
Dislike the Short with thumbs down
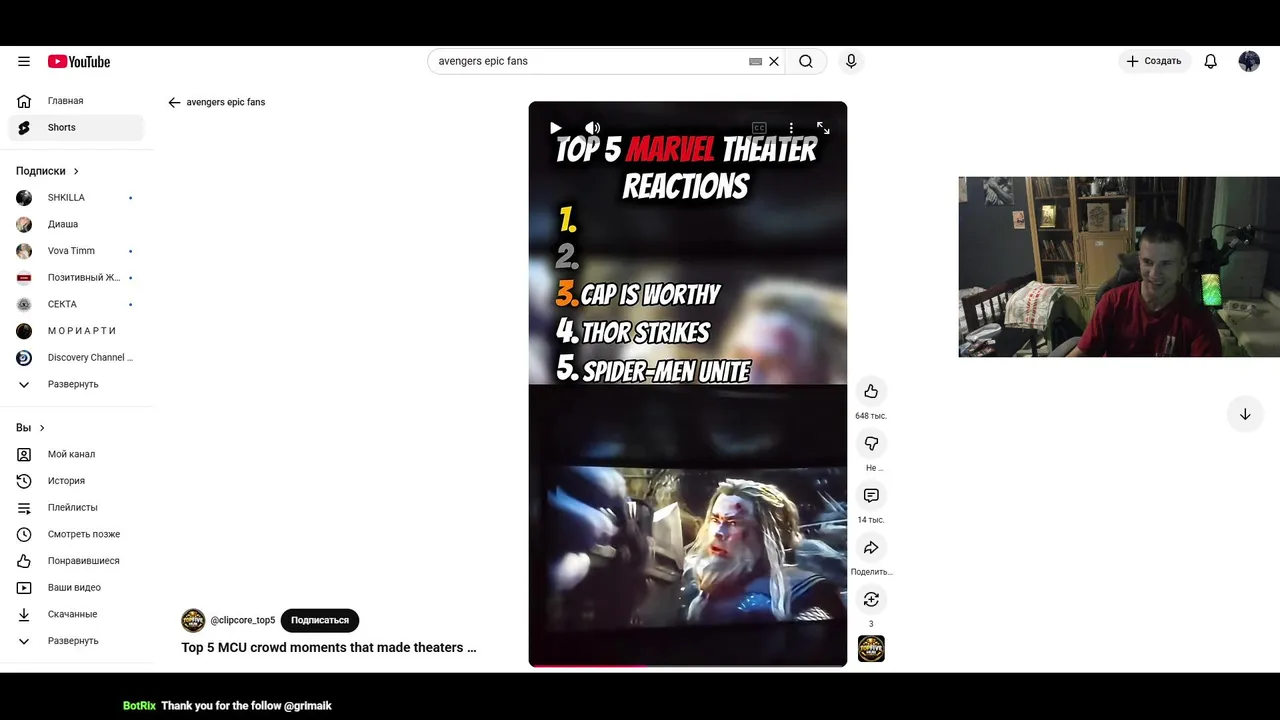coord(871,443)
